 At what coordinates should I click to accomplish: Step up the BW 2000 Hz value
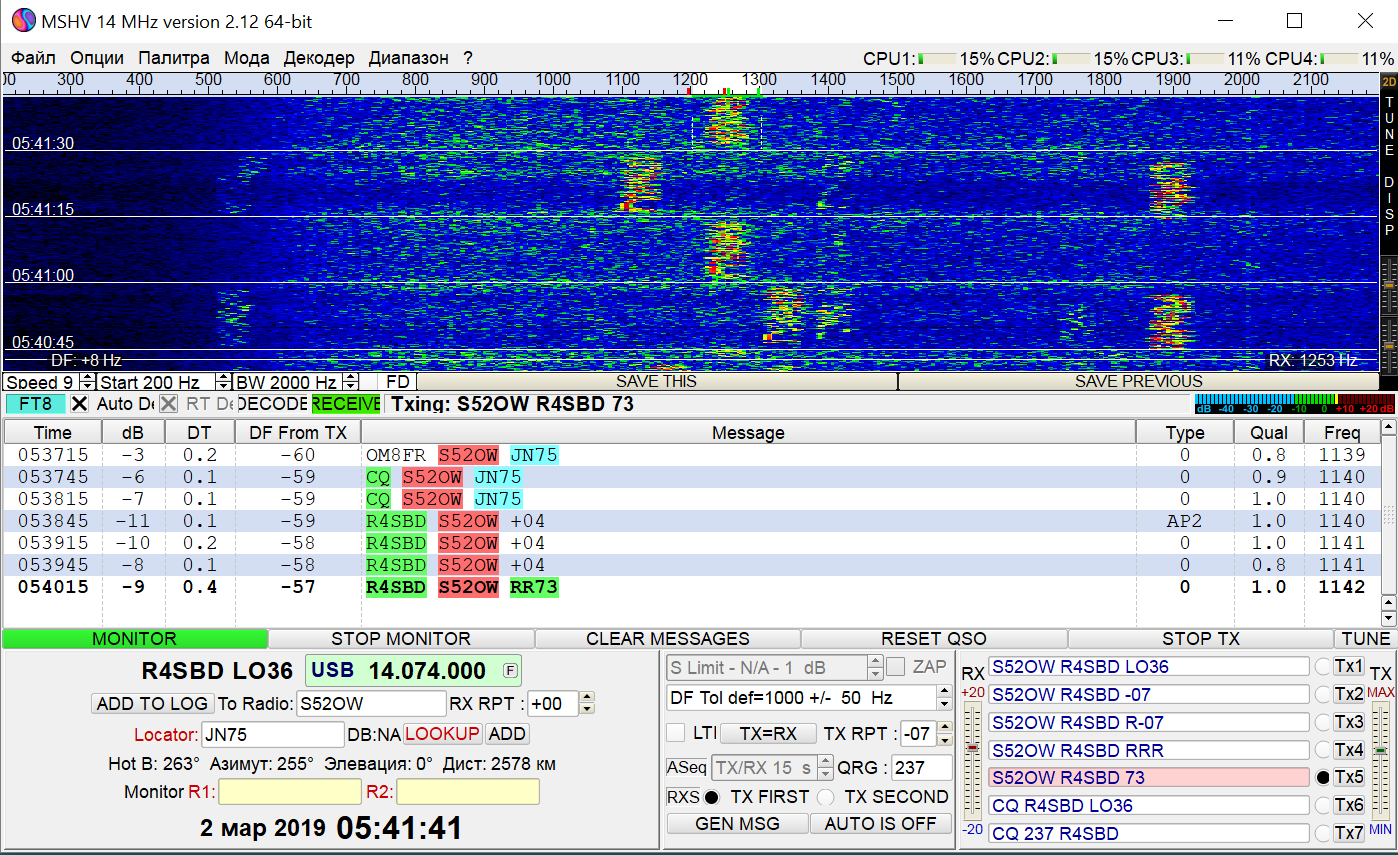click(350, 377)
